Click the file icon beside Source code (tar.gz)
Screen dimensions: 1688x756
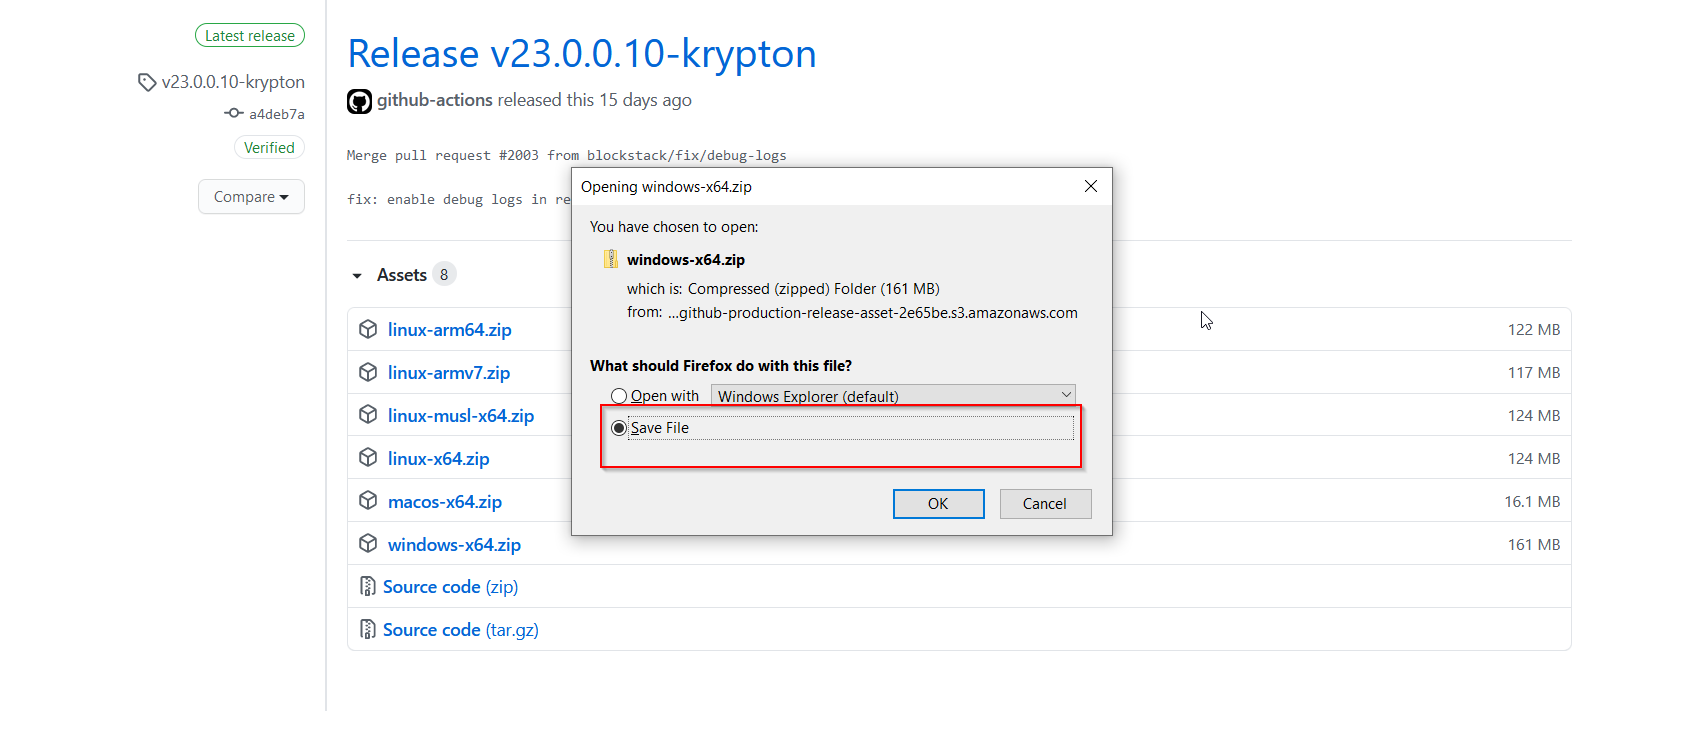(367, 630)
